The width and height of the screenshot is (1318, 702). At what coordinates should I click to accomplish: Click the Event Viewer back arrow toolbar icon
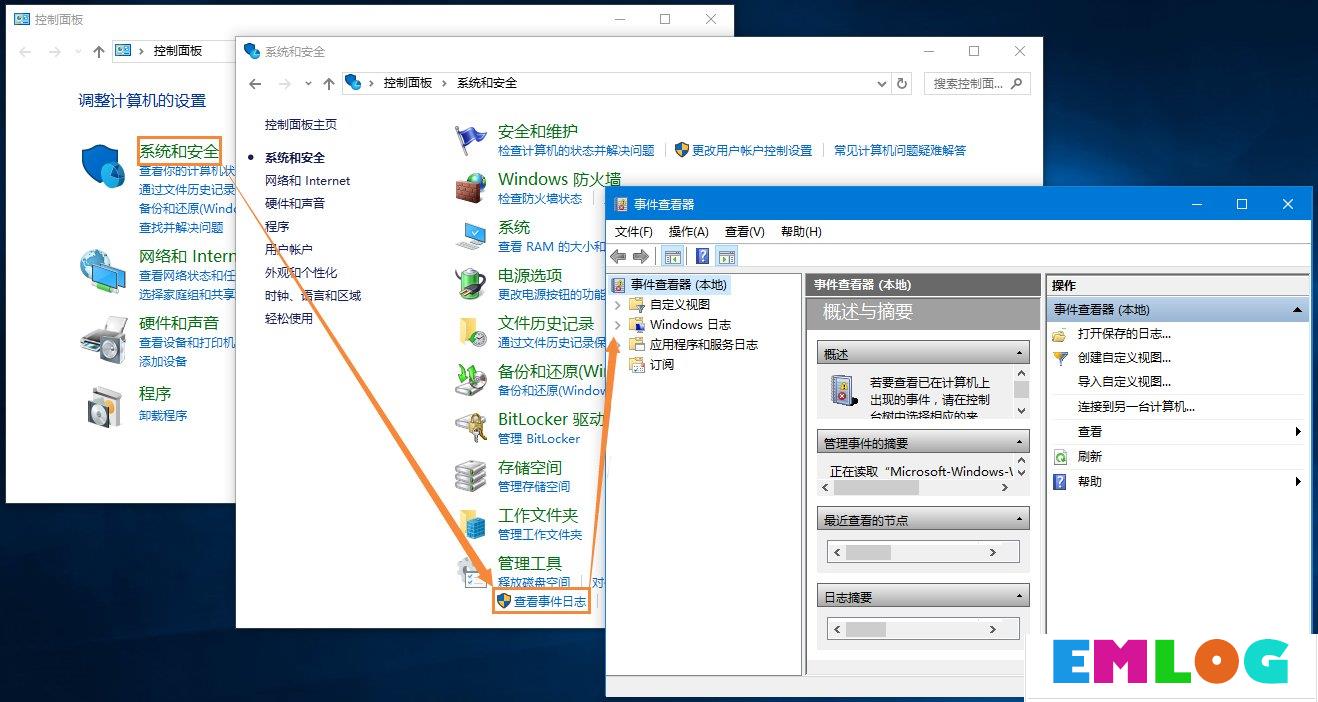[x=618, y=257]
